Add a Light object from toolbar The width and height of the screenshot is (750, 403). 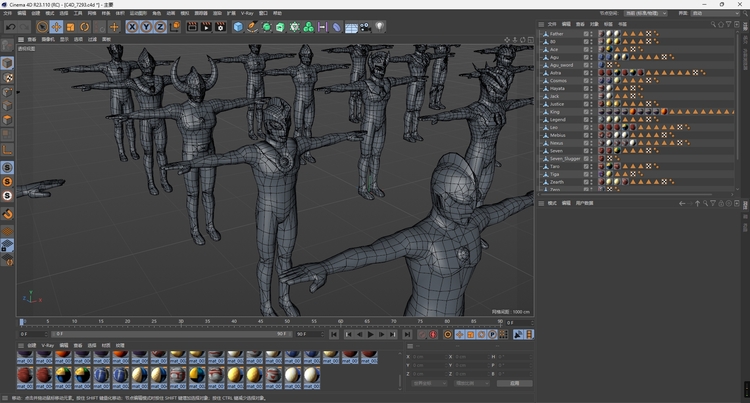[379, 27]
